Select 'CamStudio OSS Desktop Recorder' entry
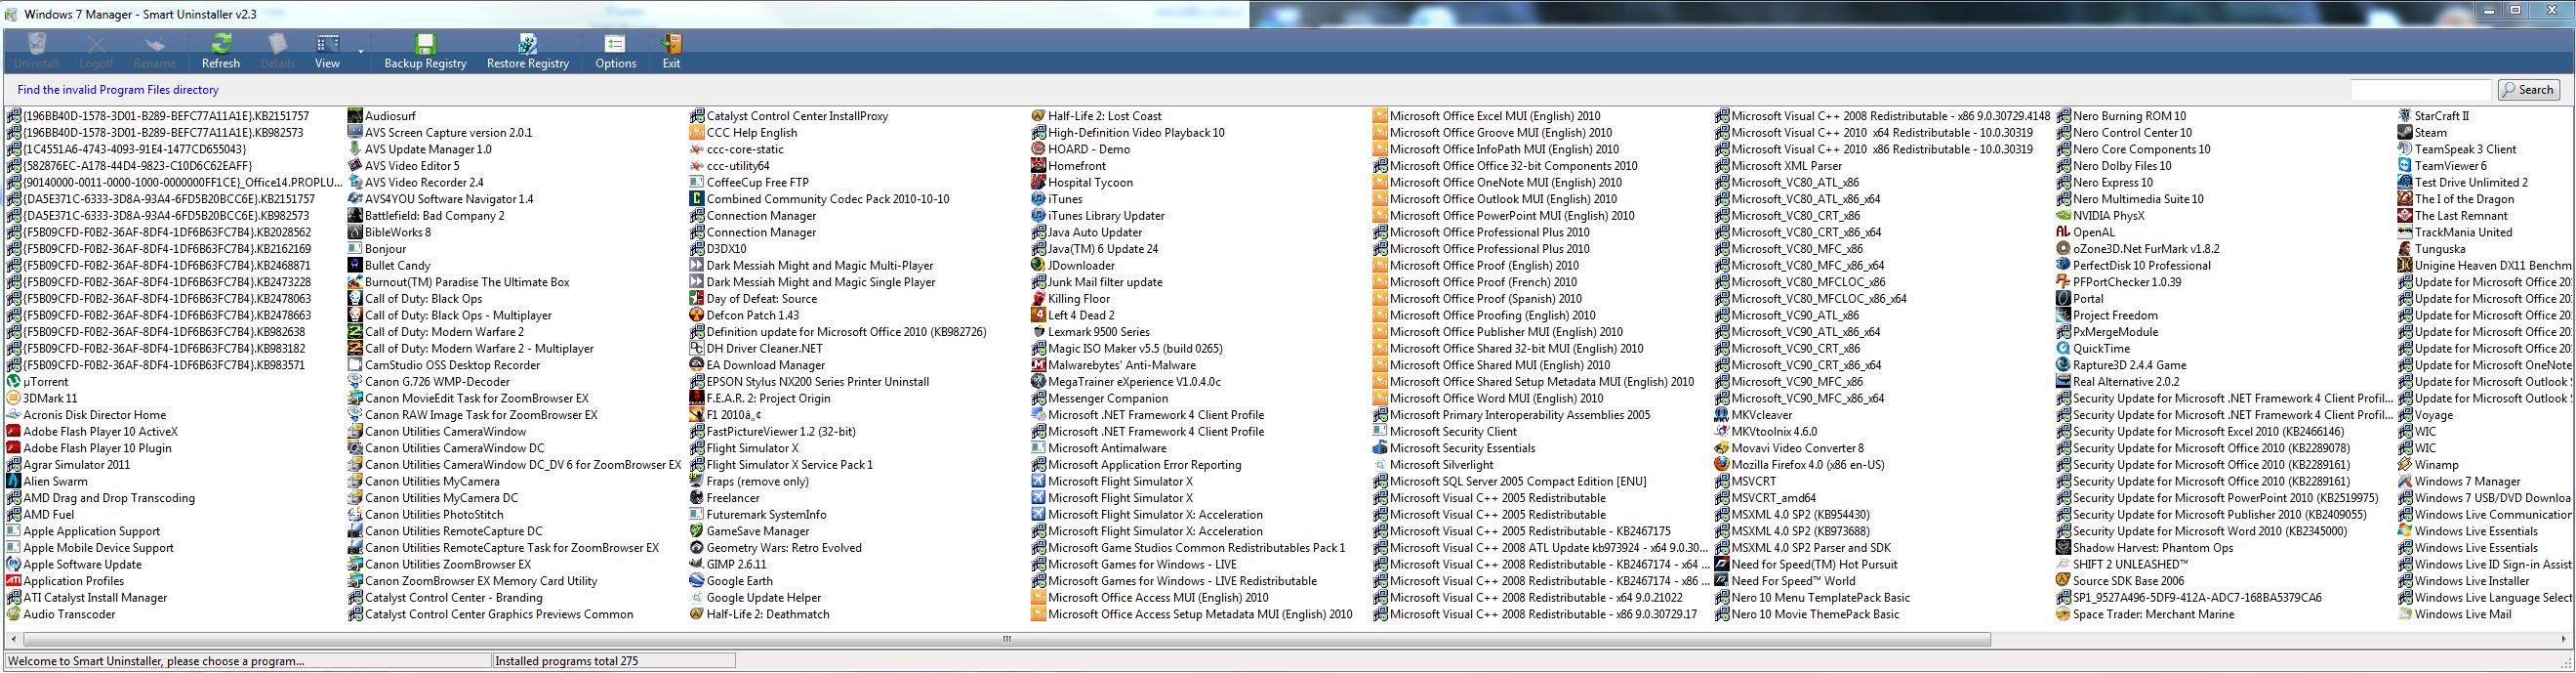The height and width of the screenshot is (673, 2576). [x=444, y=366]
